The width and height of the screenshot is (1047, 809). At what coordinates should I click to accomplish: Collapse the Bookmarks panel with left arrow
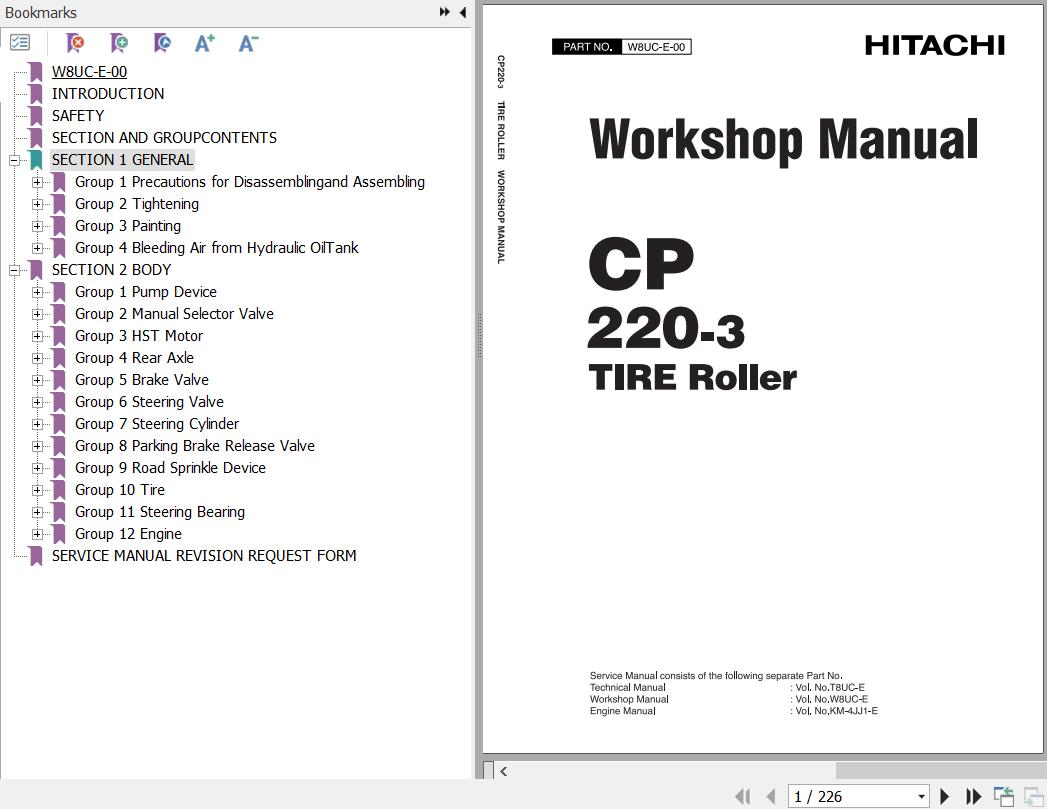[462, 13]
